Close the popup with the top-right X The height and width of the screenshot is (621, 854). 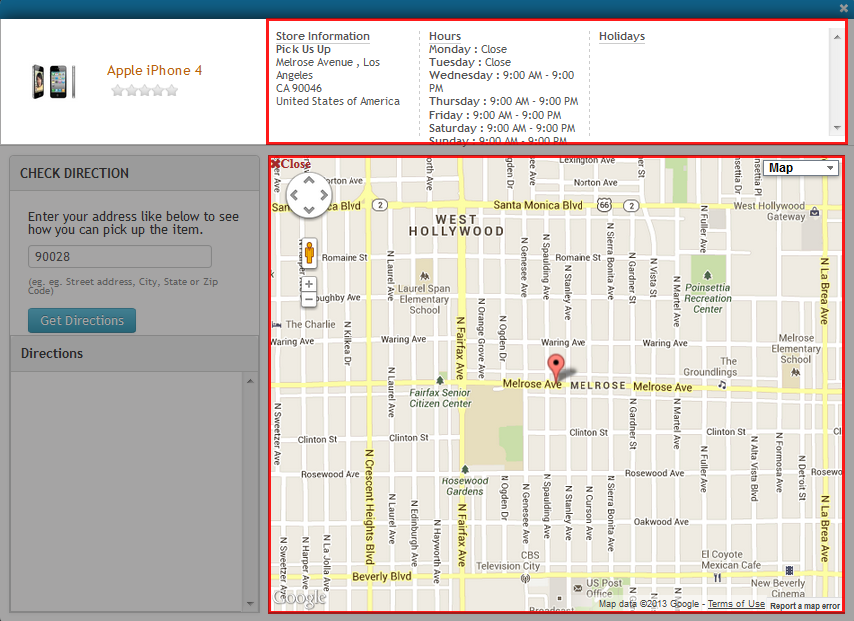tap(844, 8)
